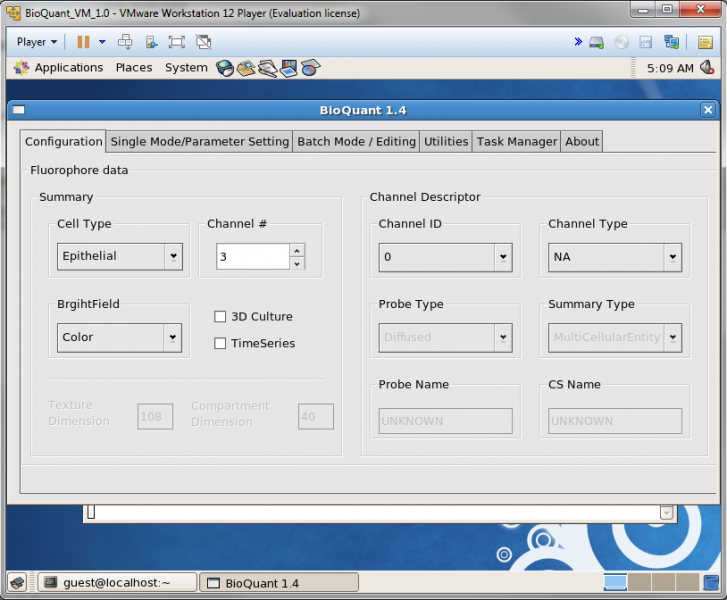Enable the 3D Culture checkbox
The image size is (727, 600).
point(220,317)
